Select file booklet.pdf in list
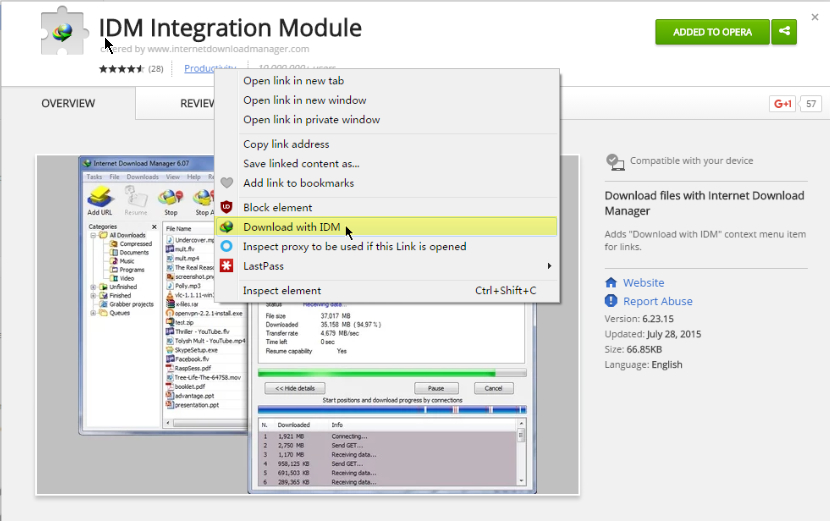 (185, 387)
